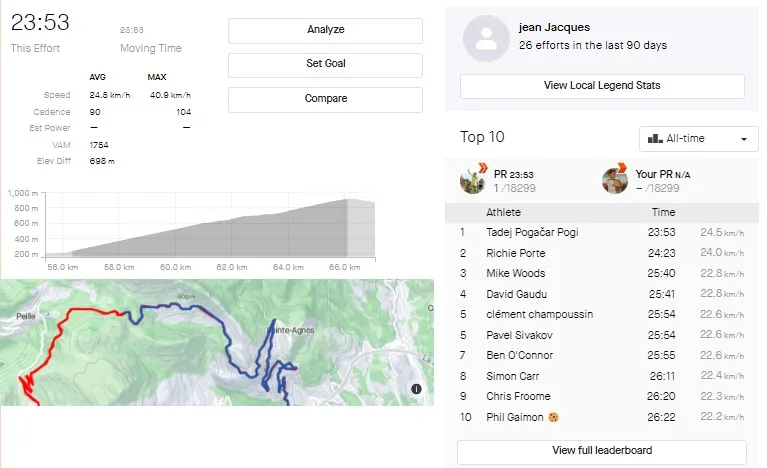This screenshot has height=468, width=767.
Task: Click the PR 23:53 athlete avatar
Action: [473, 180]
